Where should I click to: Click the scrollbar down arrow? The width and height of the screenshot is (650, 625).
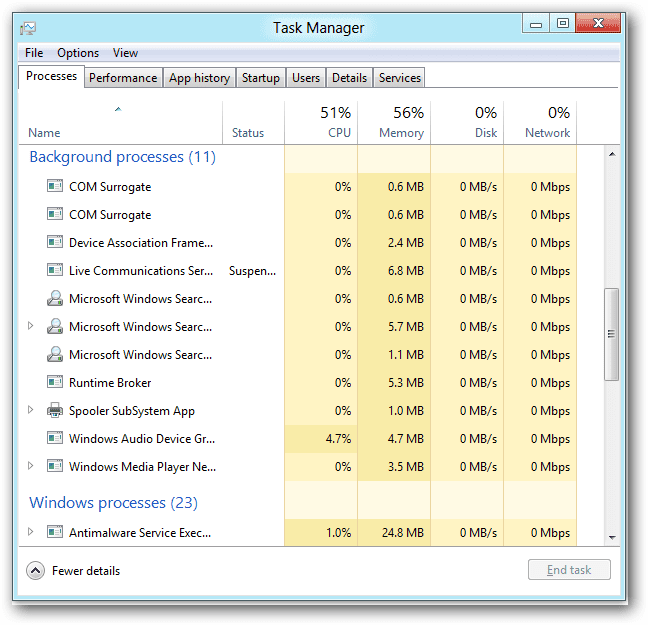[x=612, y=537]
